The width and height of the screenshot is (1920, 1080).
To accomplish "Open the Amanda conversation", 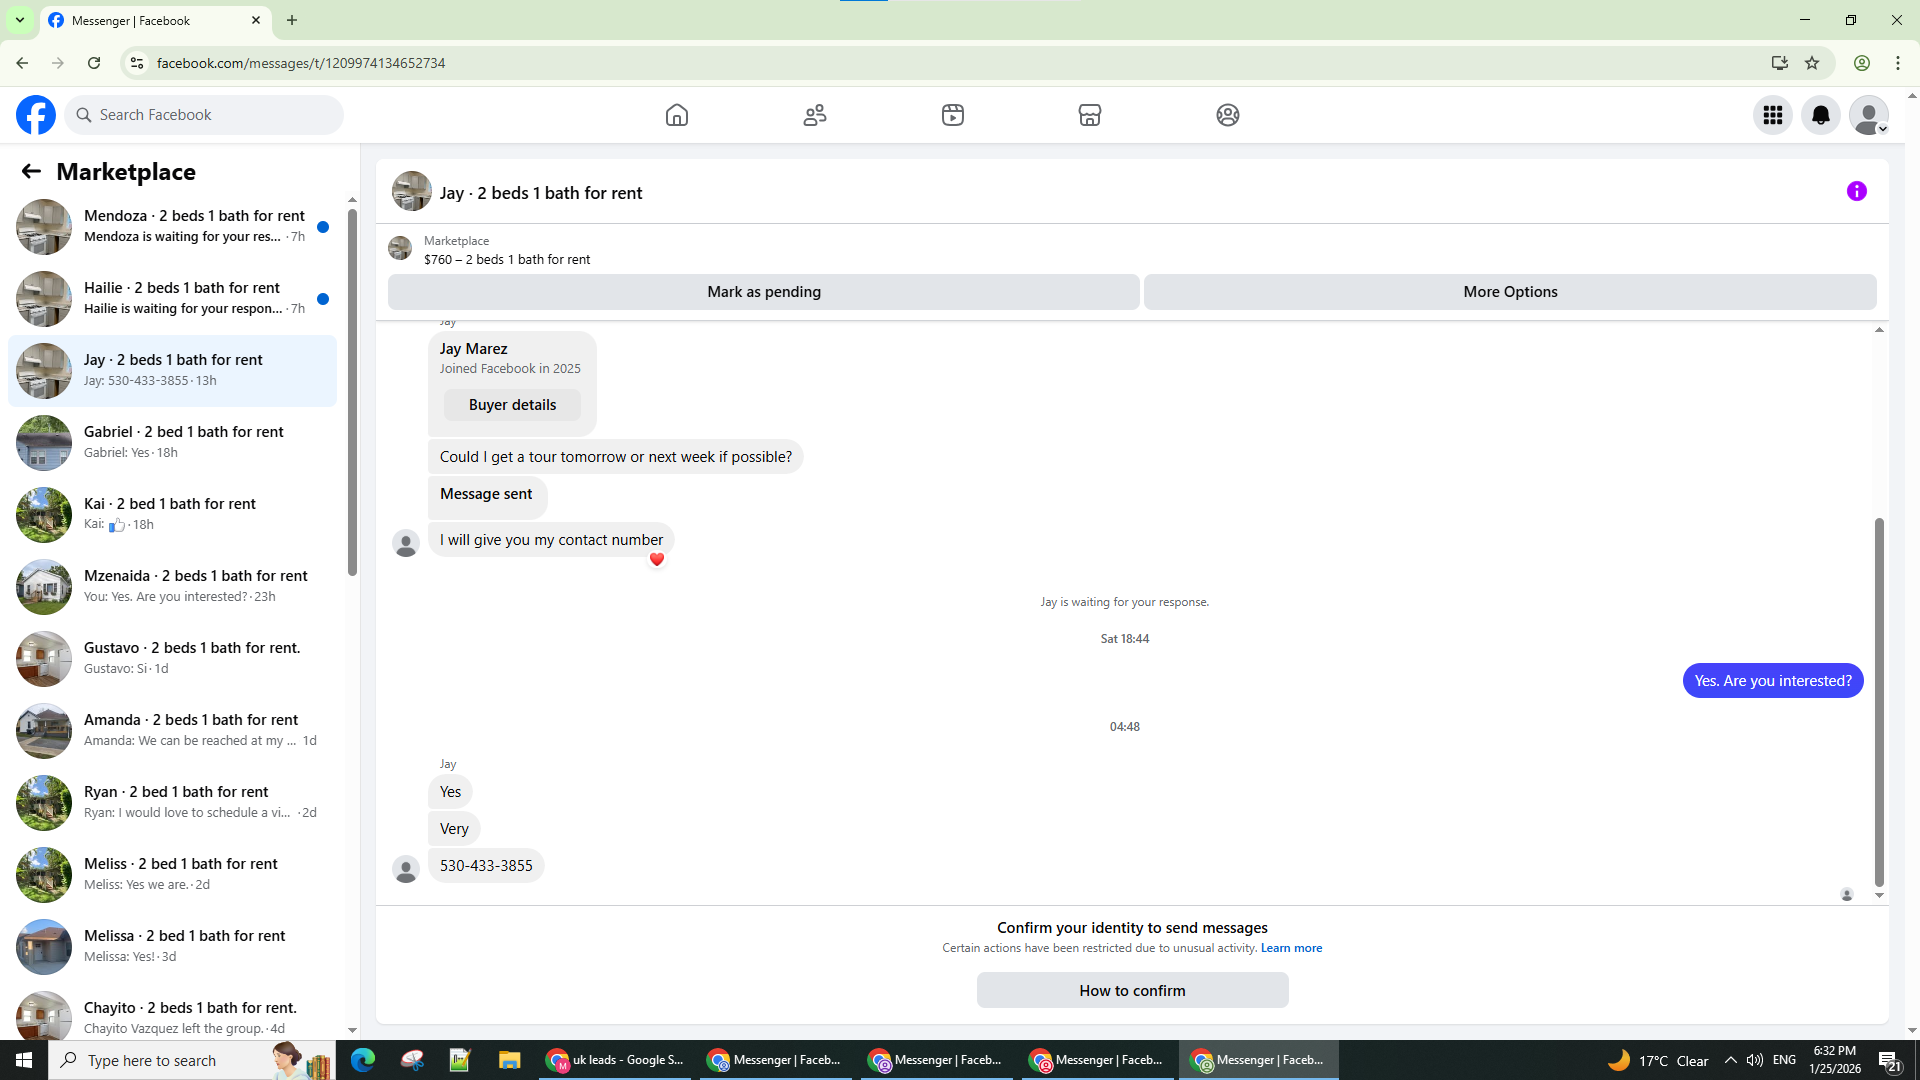I will click(172, 730).
